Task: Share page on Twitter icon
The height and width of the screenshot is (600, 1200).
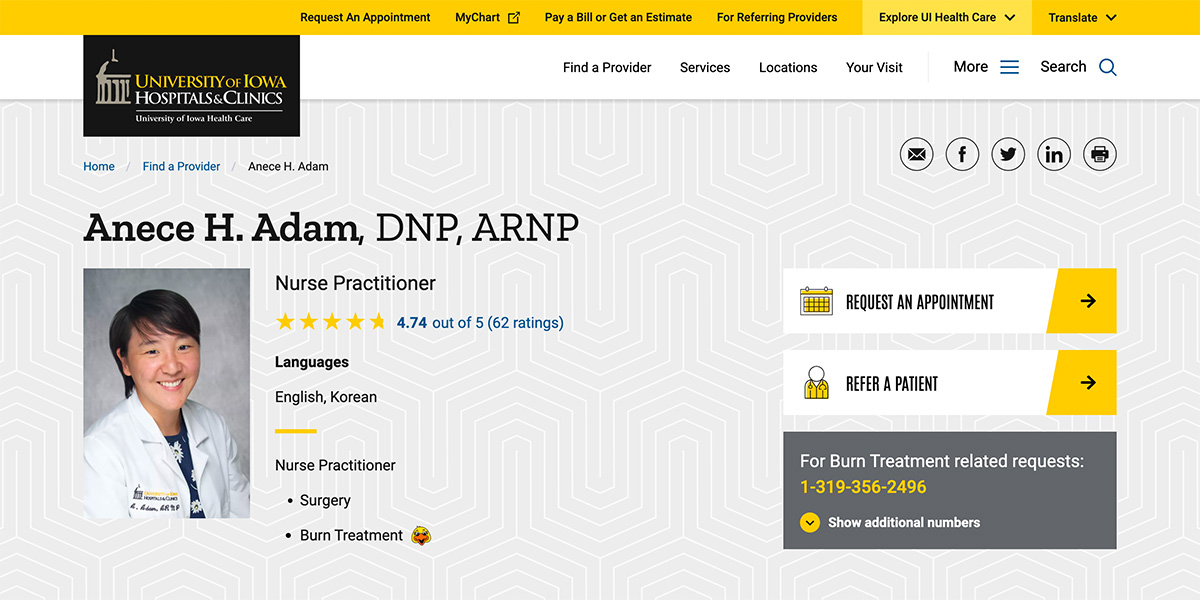Action: 1008,154
